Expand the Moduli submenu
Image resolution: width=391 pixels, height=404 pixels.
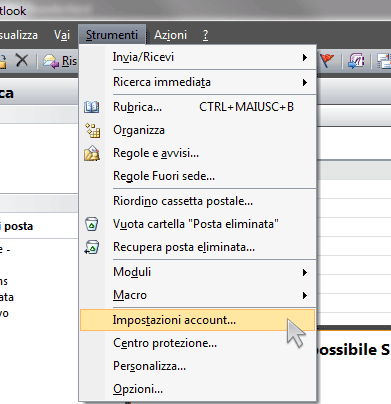(x=198, y=272)
